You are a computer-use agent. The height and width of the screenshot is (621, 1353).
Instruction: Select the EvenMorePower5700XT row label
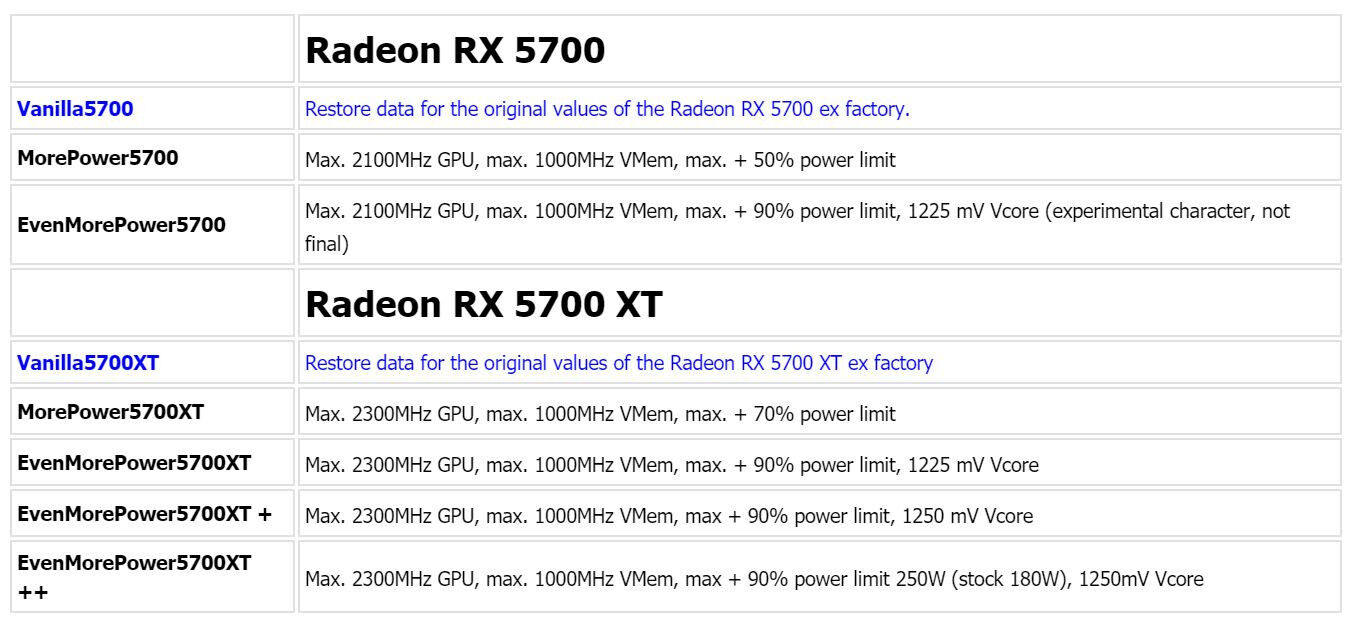[134, 463]
